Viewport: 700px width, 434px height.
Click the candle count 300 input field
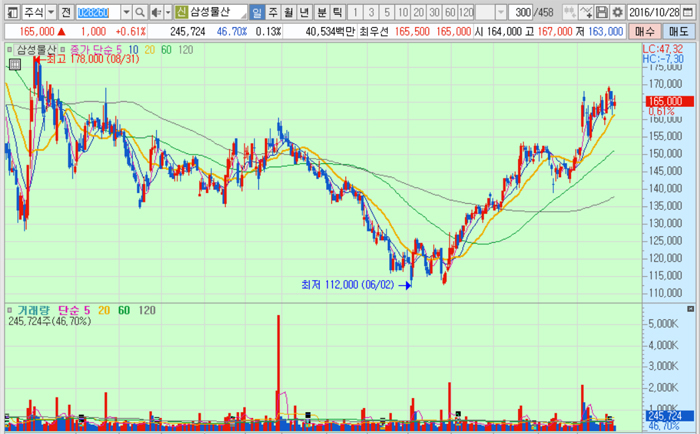click(x=521, y=12)
